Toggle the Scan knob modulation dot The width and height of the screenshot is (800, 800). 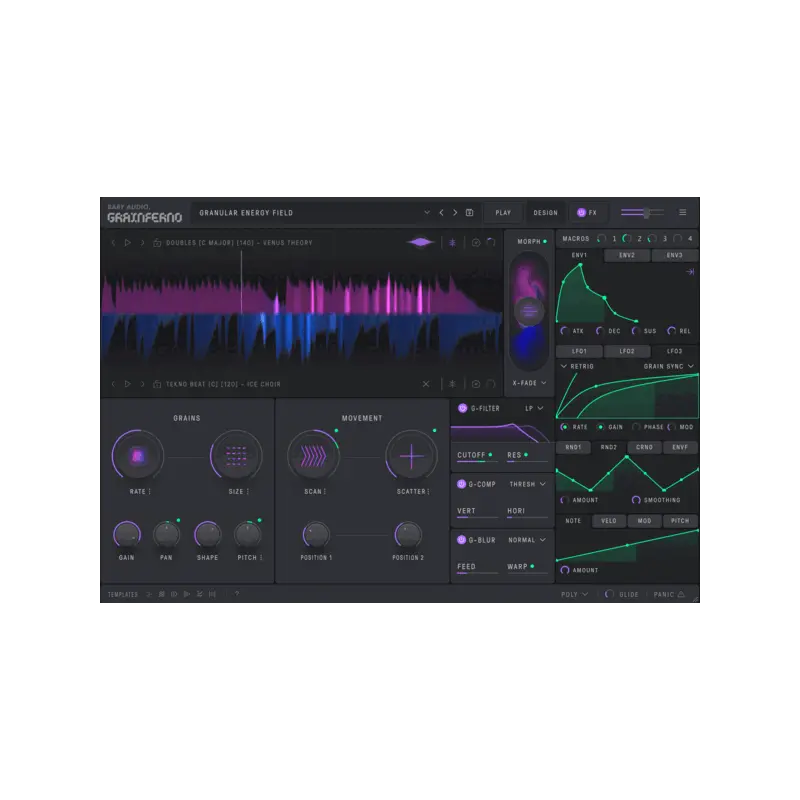click(336, 431)
